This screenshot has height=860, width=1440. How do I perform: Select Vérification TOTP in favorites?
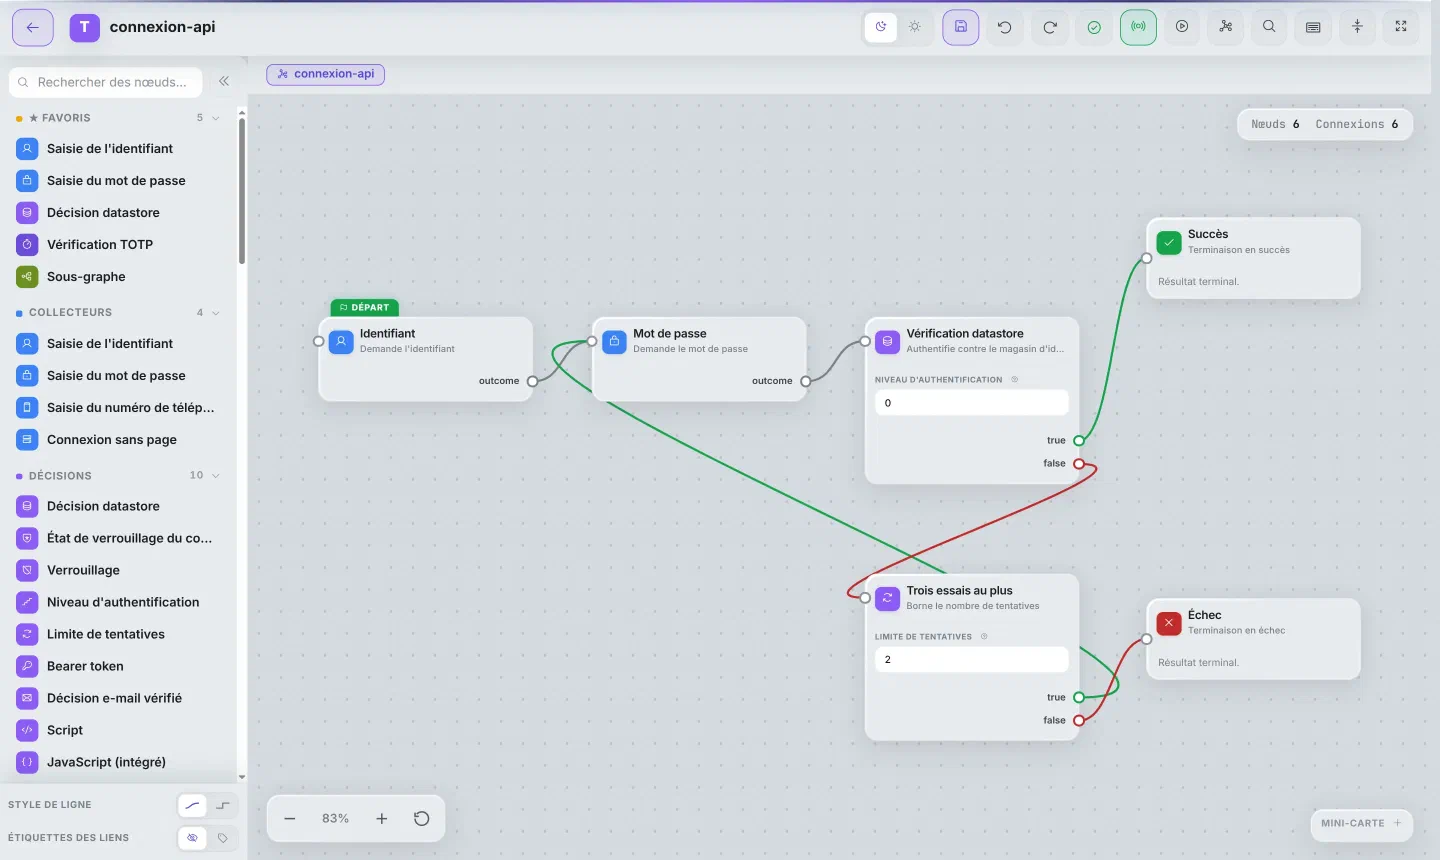[x=118, y=245]
